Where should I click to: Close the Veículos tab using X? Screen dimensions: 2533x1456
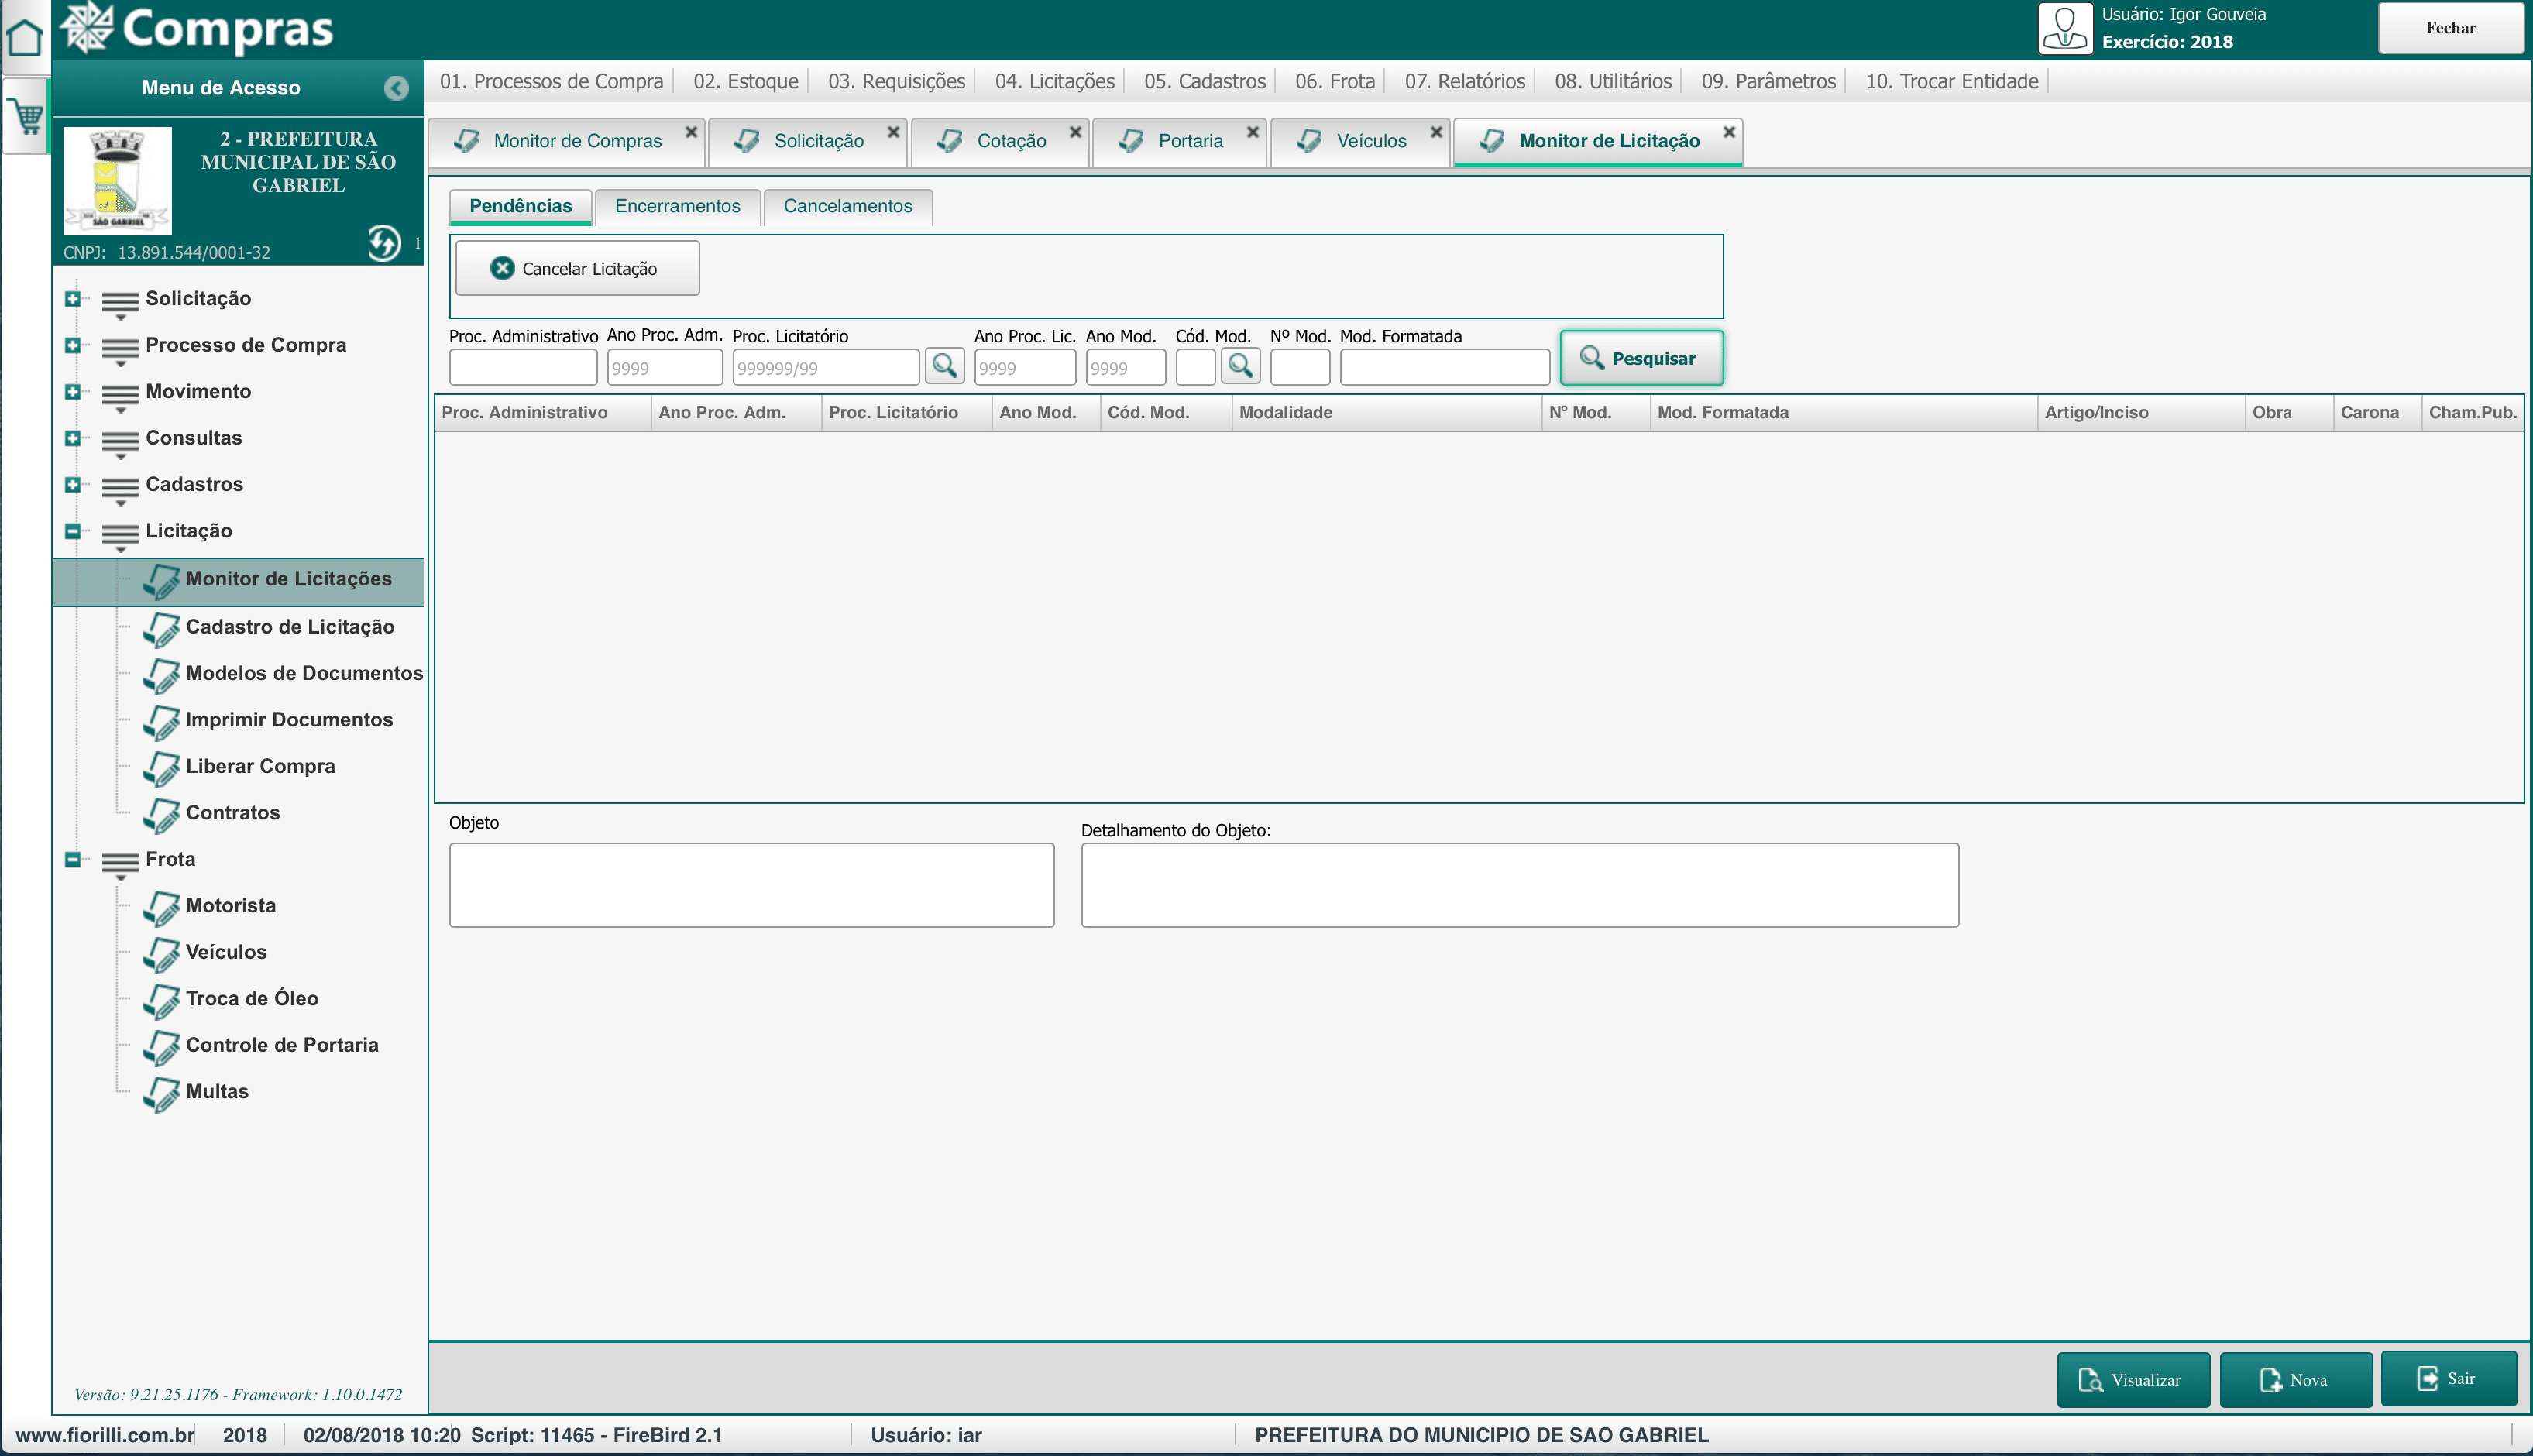pos(1436,132)
